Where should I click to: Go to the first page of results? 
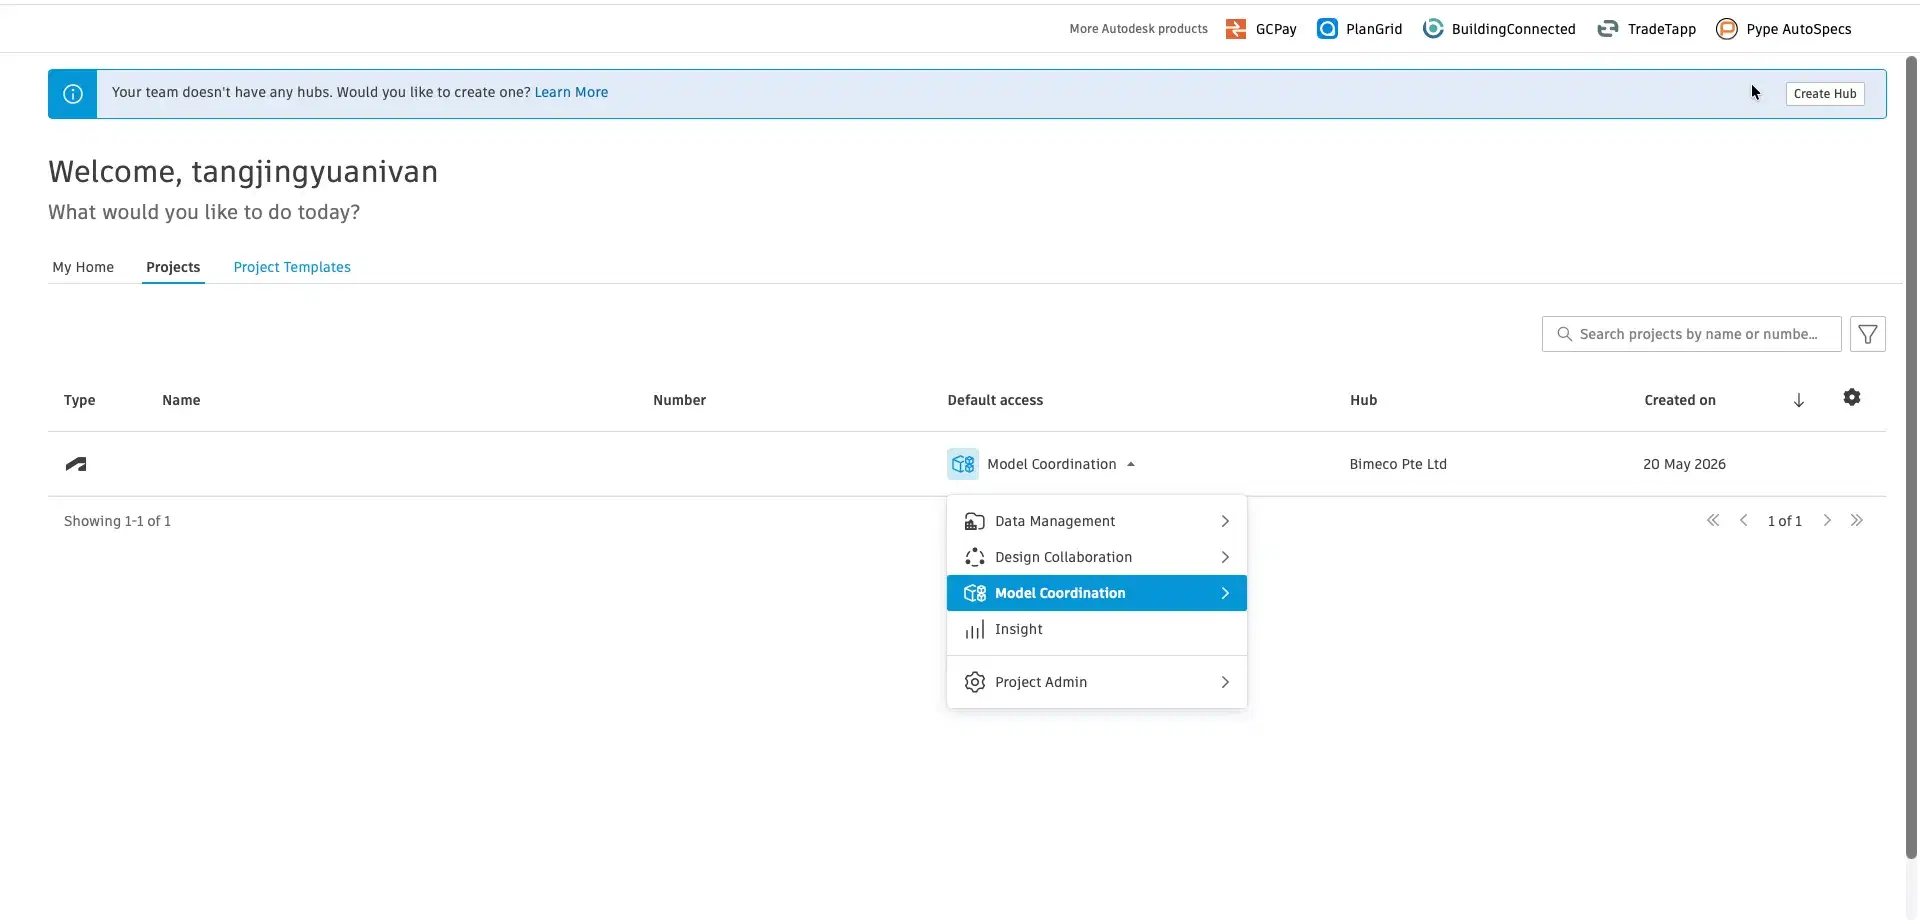1713,520
